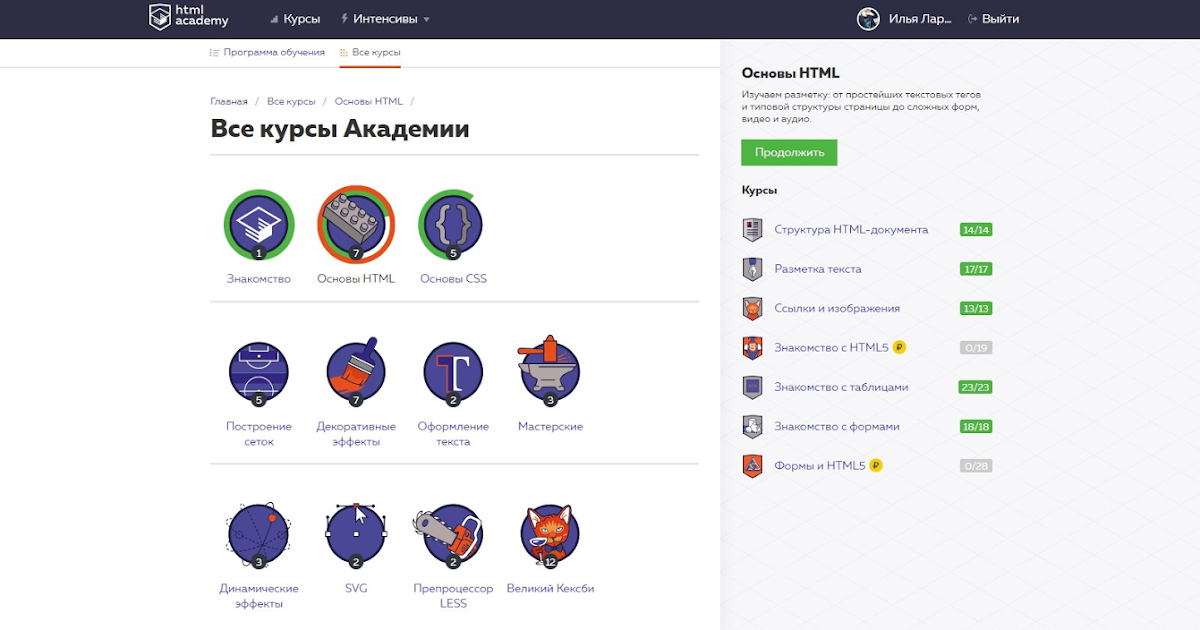
Task: Open the Знакомство с формами course link
Action: click(837, 426)
